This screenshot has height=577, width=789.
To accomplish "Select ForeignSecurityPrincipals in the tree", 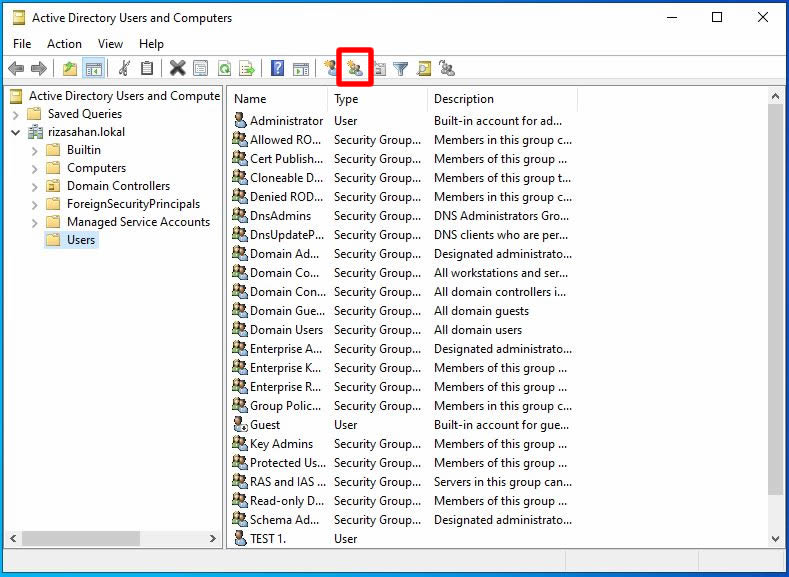I will pyautogui.click(x=133, y=205).
